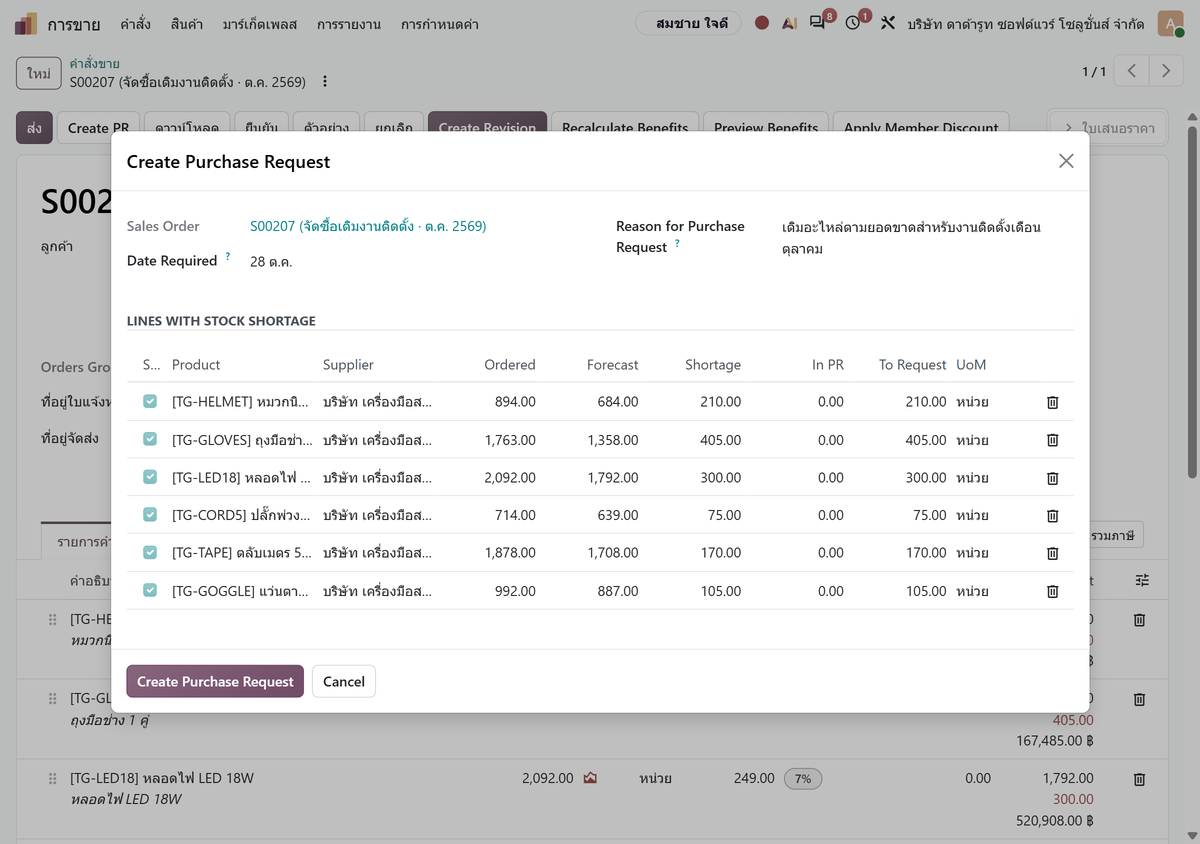Open the การกำหนดค่า menu

pos(439,24)
